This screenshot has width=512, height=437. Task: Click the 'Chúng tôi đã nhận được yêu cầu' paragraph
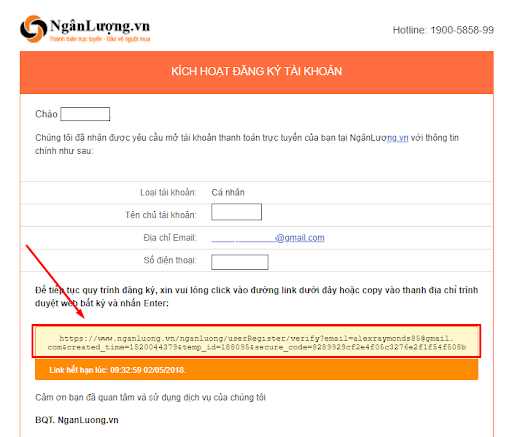[247, 144]
